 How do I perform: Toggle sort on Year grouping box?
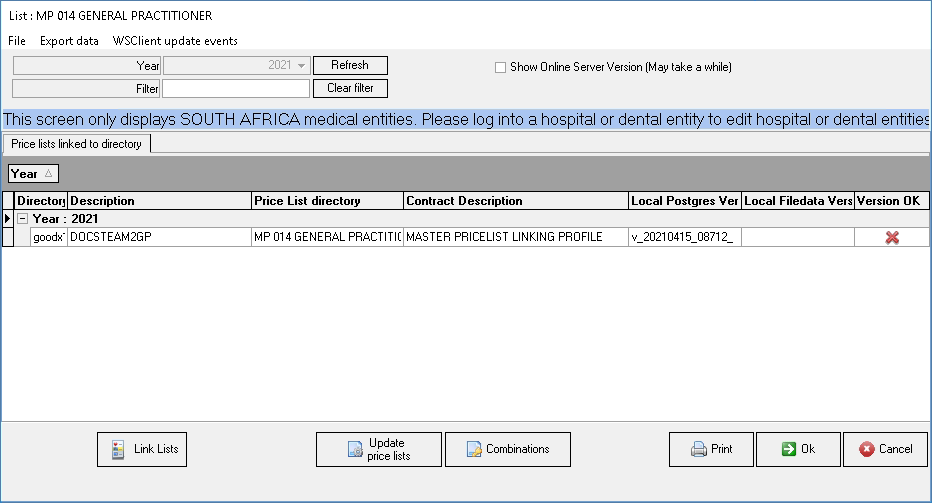point(33,174)
